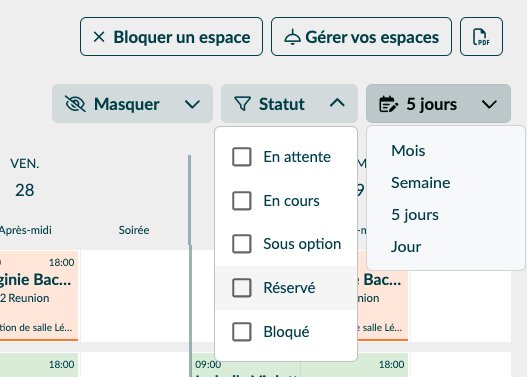Click the calendar edit icon beside 5 jours
527x377 pixels.
389,103
